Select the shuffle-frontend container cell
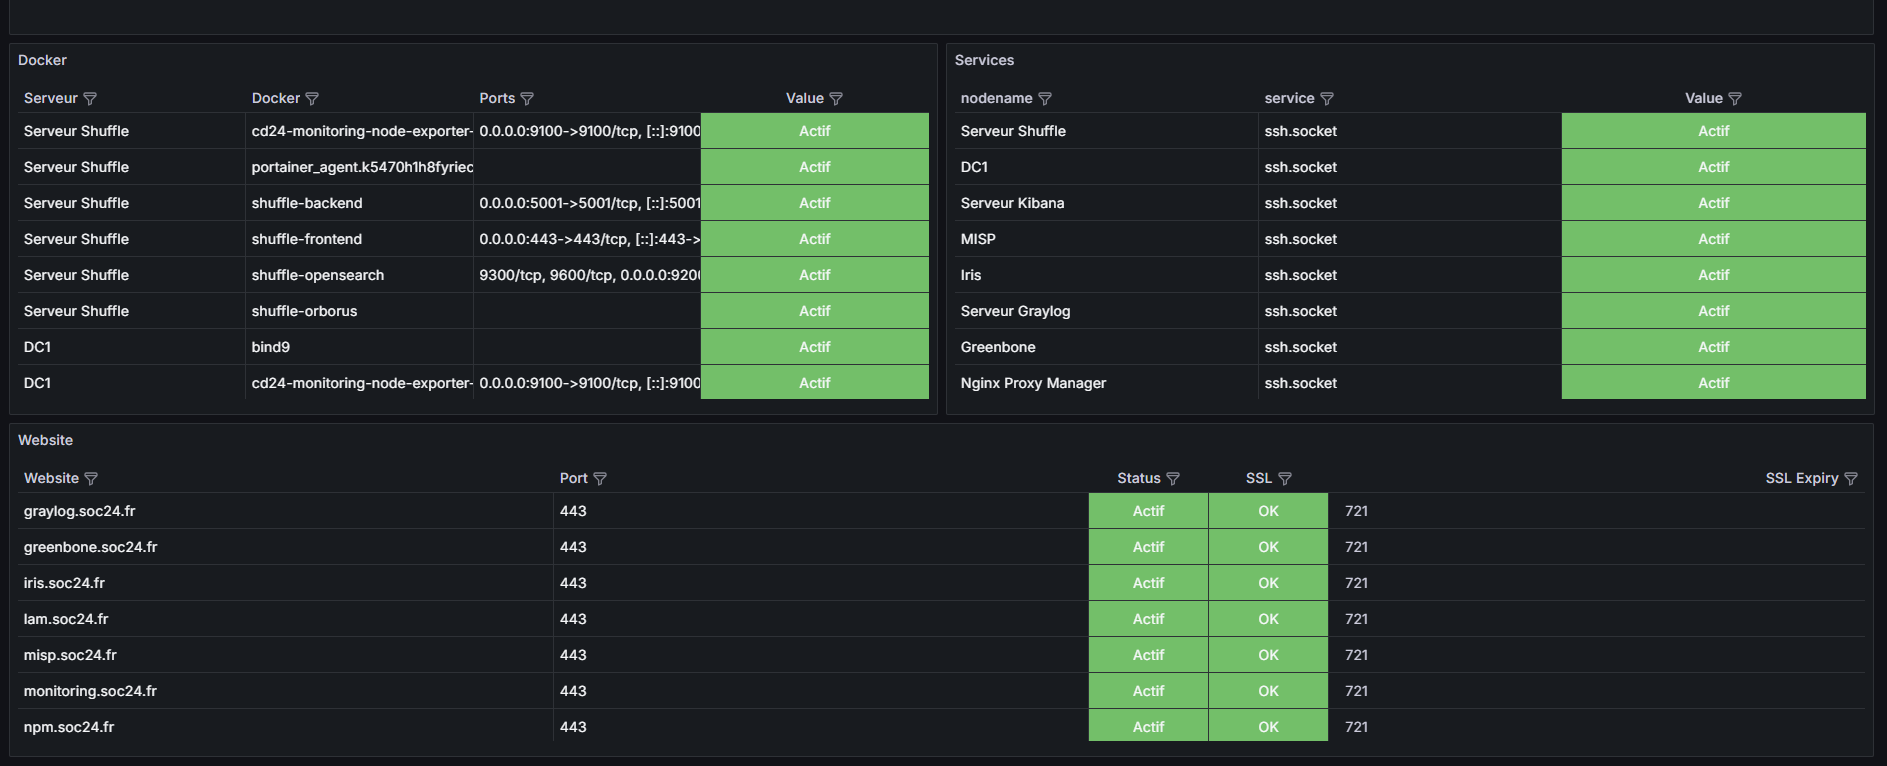 point(359,239)
